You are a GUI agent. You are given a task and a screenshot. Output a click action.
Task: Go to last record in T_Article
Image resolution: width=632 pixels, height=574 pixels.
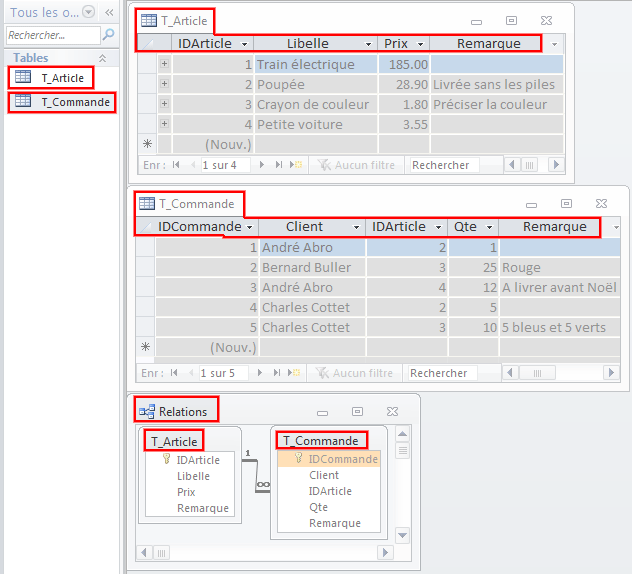pos(279,165)
